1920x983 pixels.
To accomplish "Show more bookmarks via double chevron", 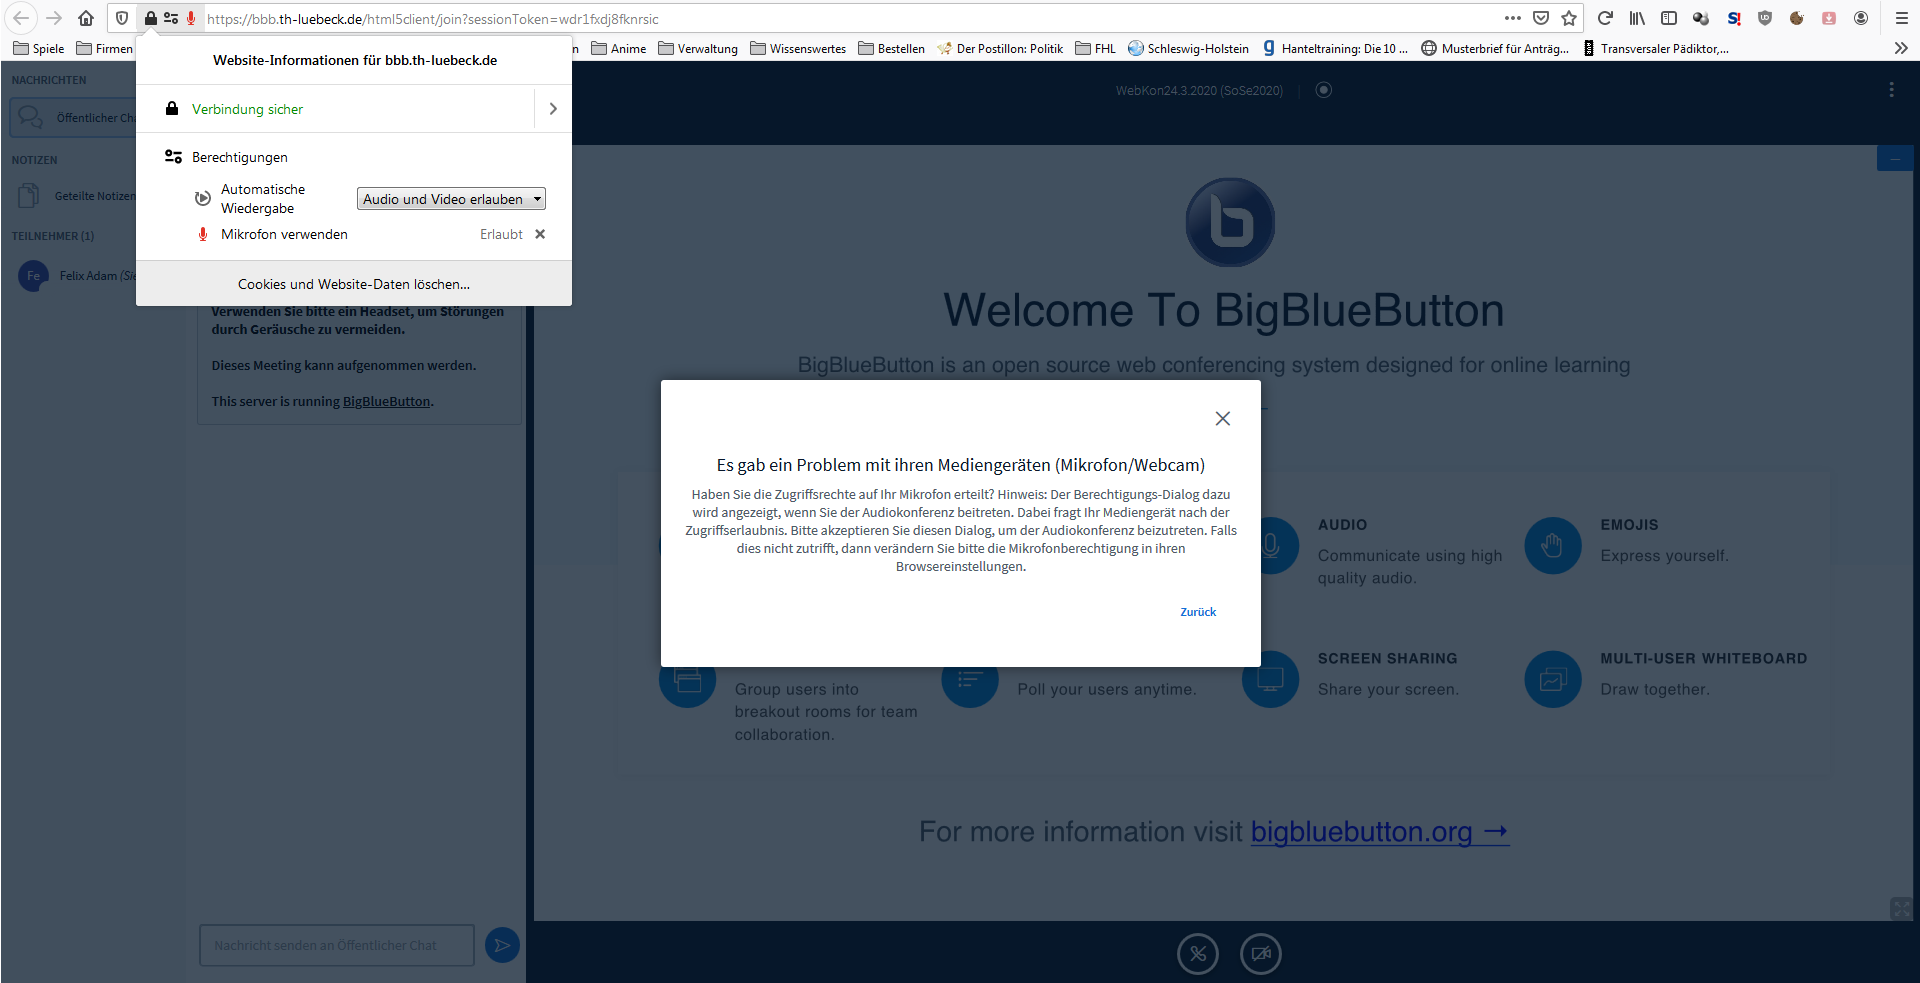I will [1901, 48].
